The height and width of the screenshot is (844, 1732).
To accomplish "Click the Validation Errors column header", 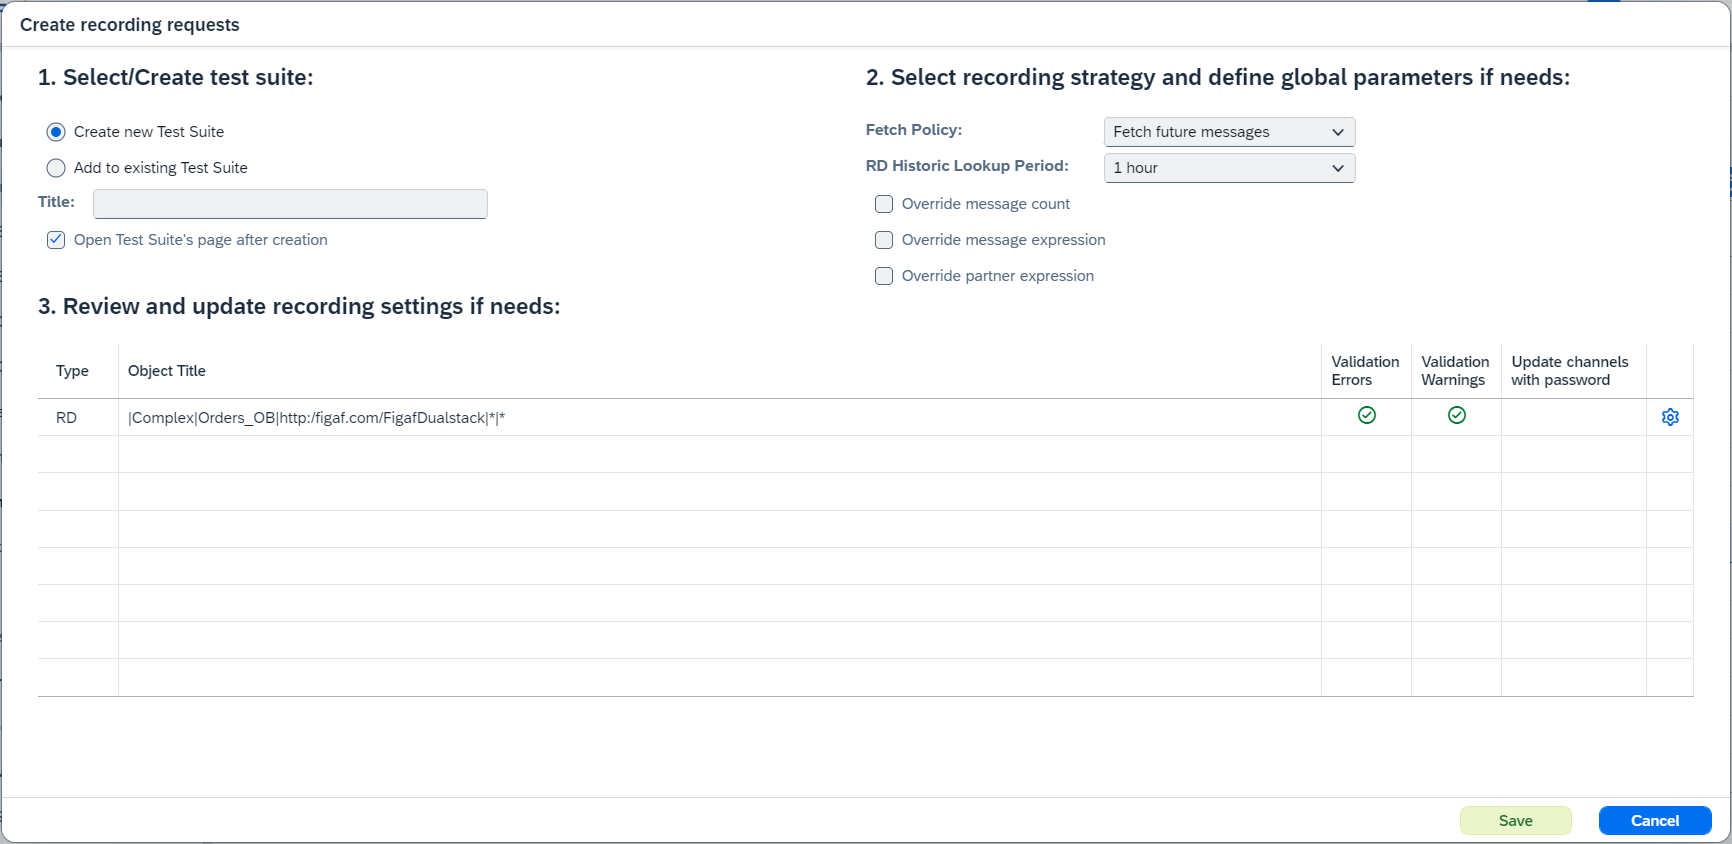I will [1365, 371].
